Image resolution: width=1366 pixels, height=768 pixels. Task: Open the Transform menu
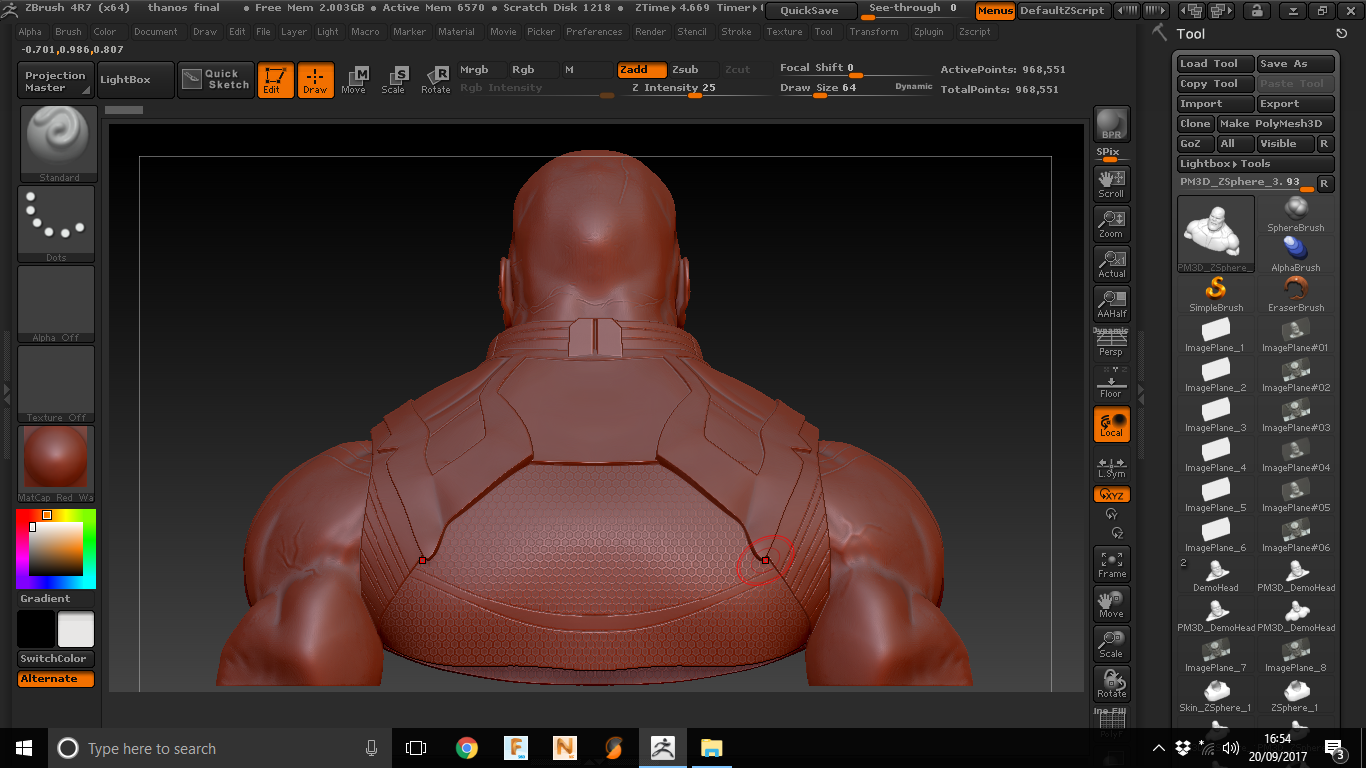click(874, 32)
